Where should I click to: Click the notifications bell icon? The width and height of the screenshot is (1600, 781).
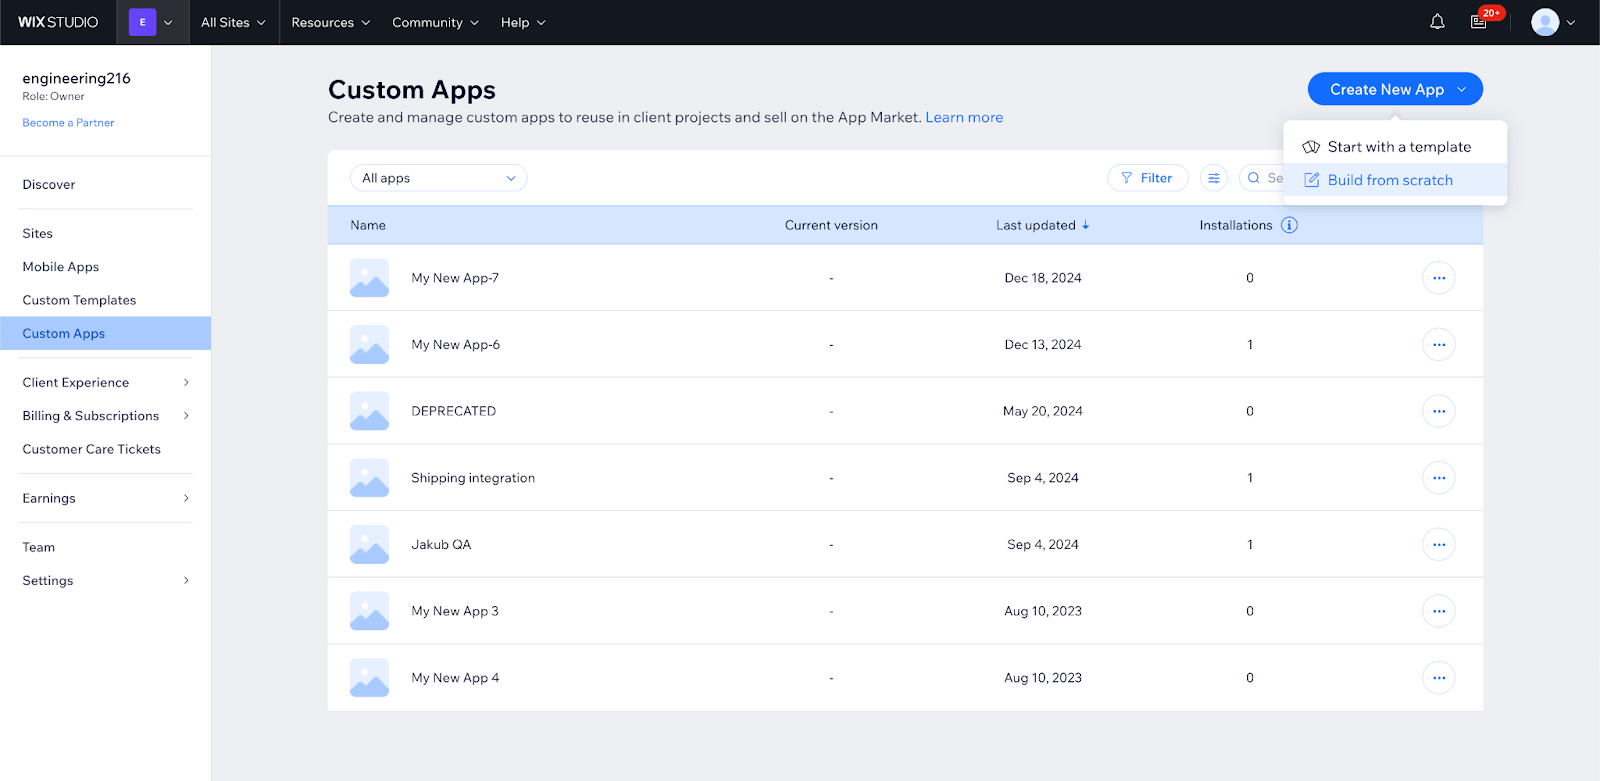click(x=1437, y=22)
